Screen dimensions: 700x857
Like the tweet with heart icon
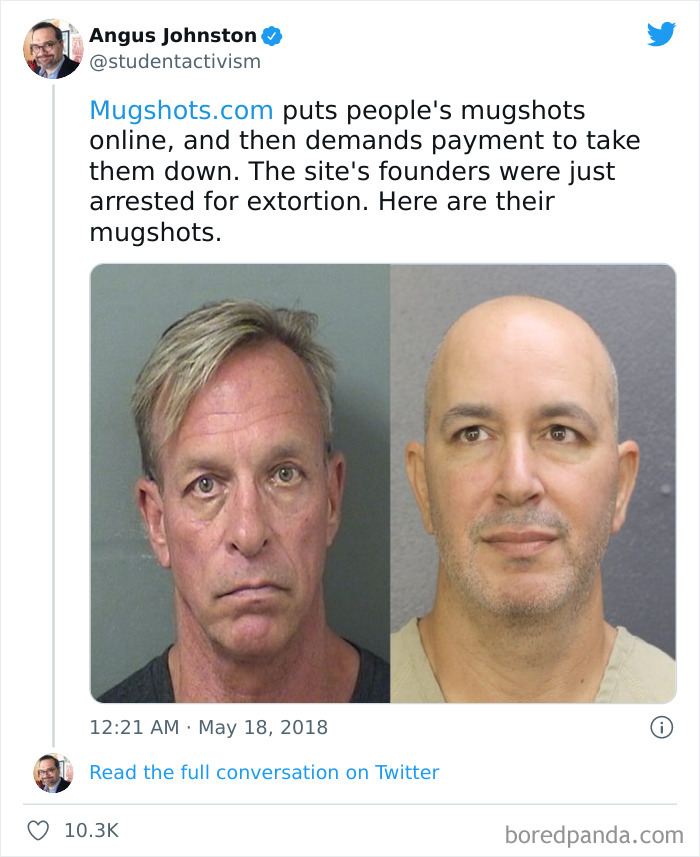(38, 830)
